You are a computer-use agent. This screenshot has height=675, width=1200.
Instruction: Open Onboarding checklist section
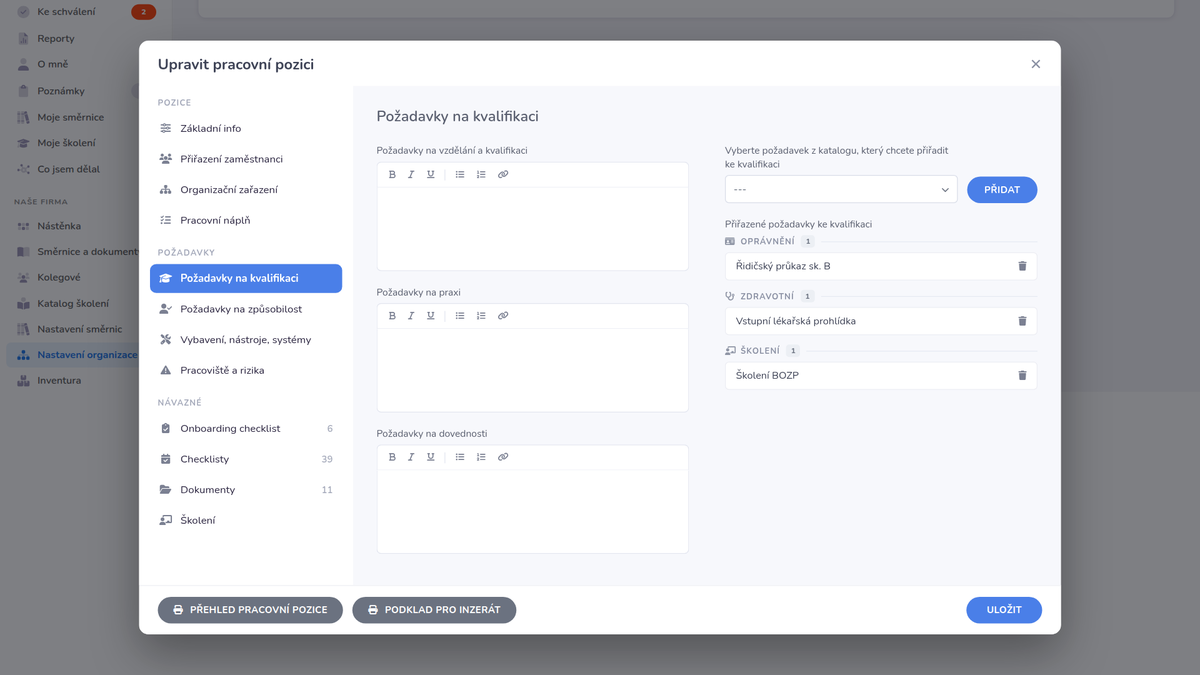tap(246, 429)
